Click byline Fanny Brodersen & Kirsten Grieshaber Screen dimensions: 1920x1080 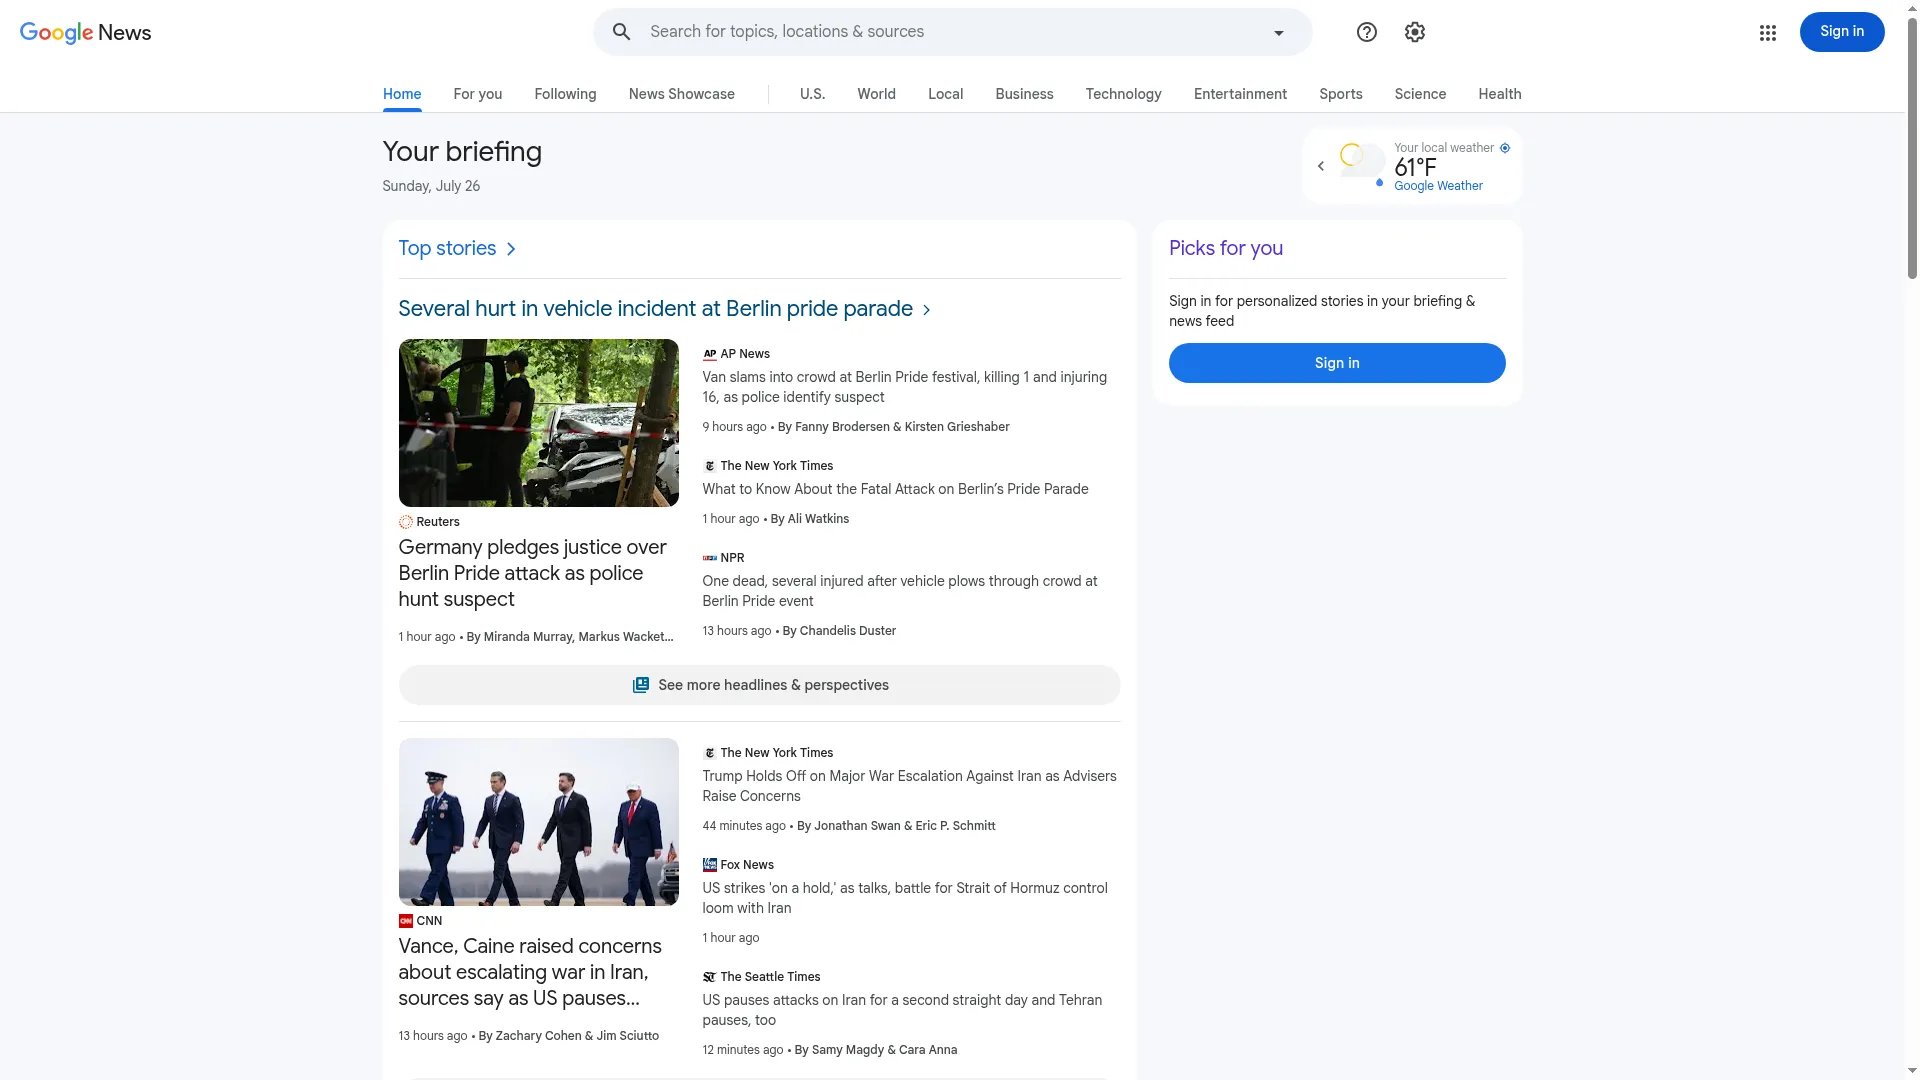point(893,427)
